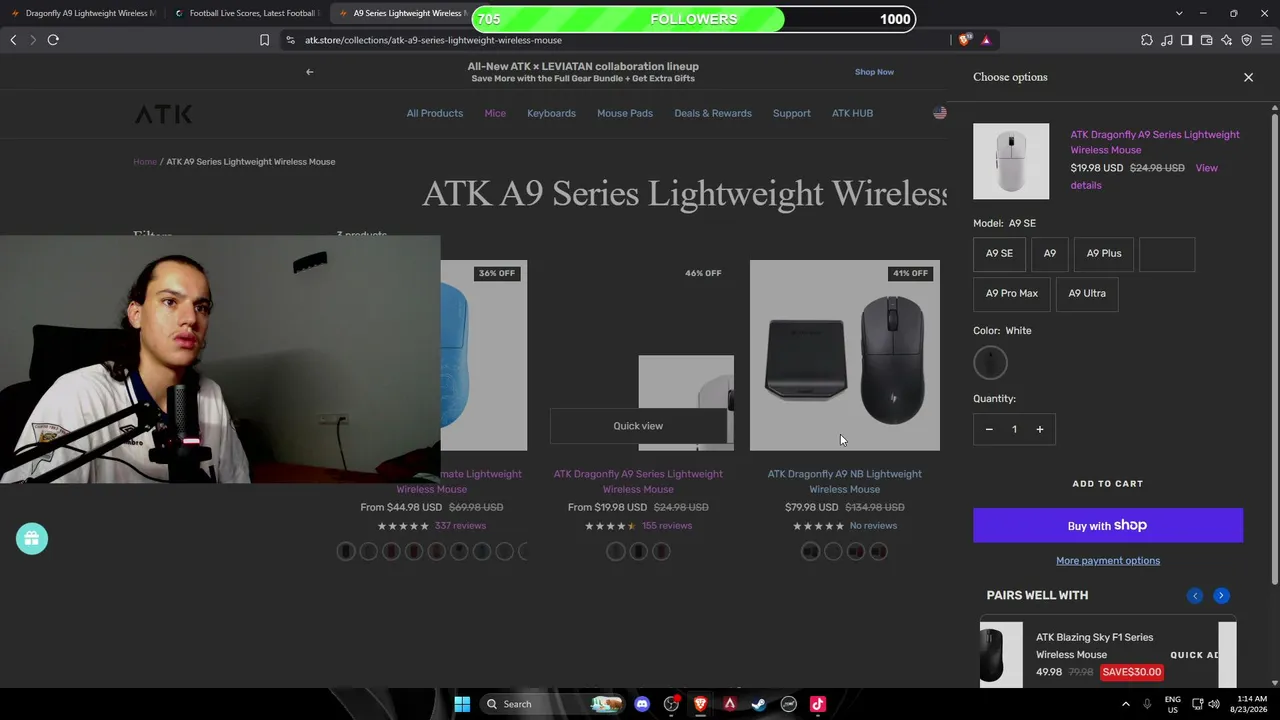1280x720 pixels.
Task: Open Steam from the taskbar
Action: click(x=759, y=704)
